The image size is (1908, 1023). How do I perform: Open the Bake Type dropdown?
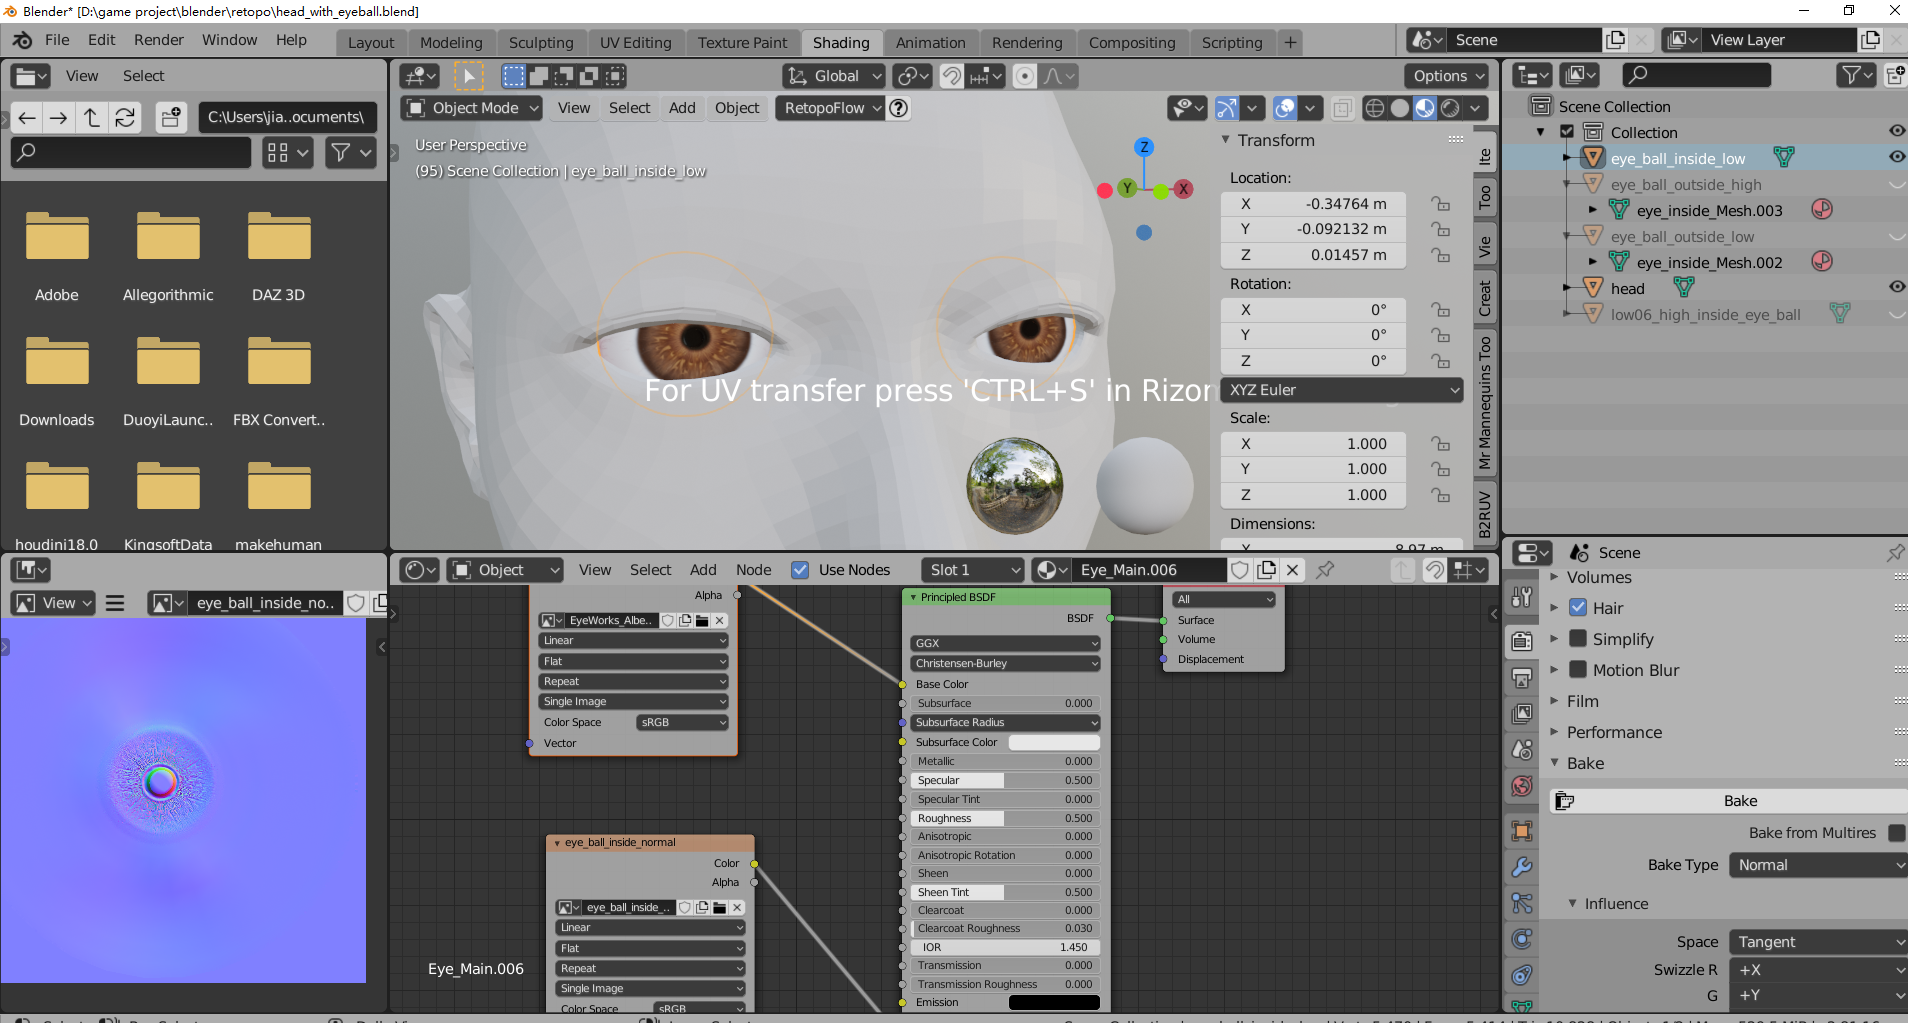1819,865
